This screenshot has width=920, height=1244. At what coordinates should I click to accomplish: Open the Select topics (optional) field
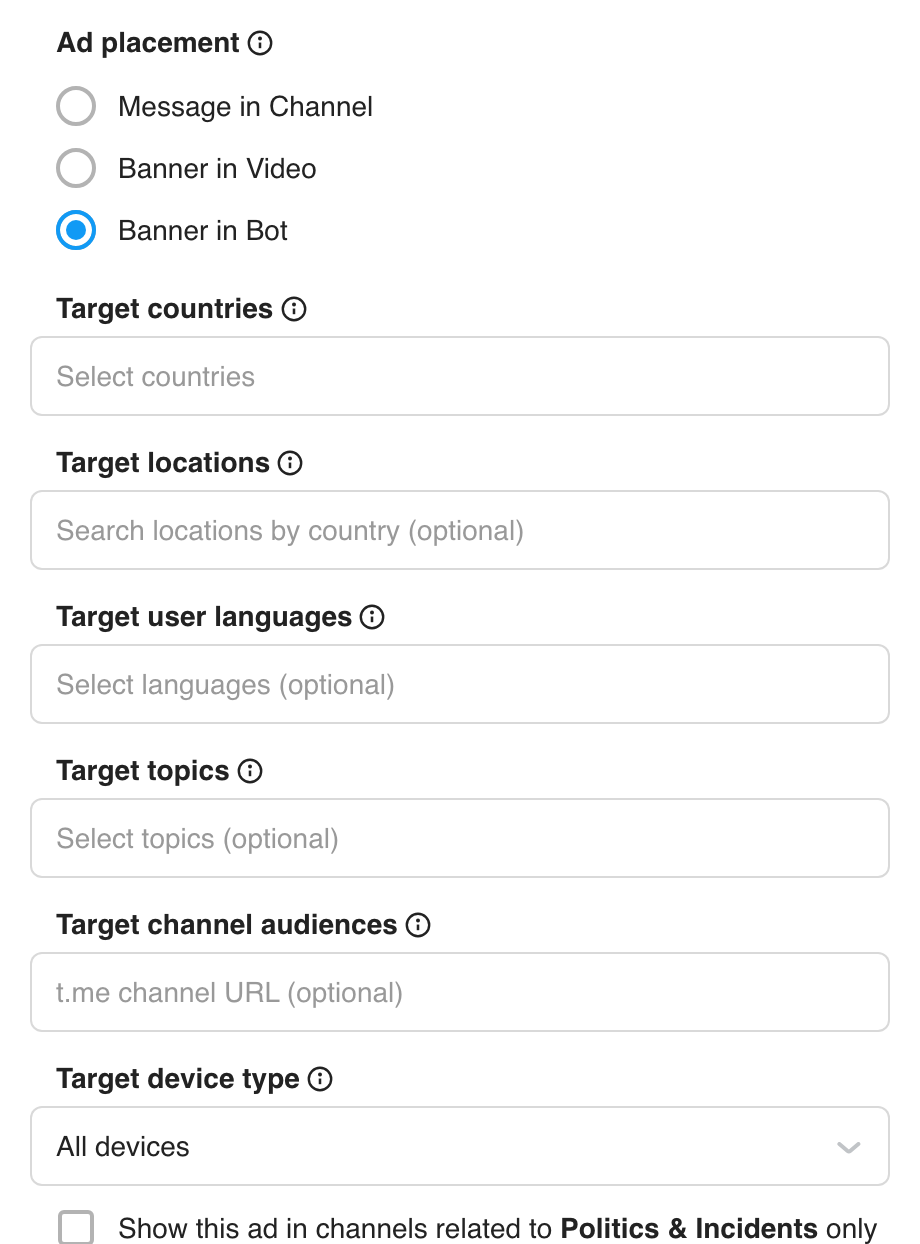460,838
